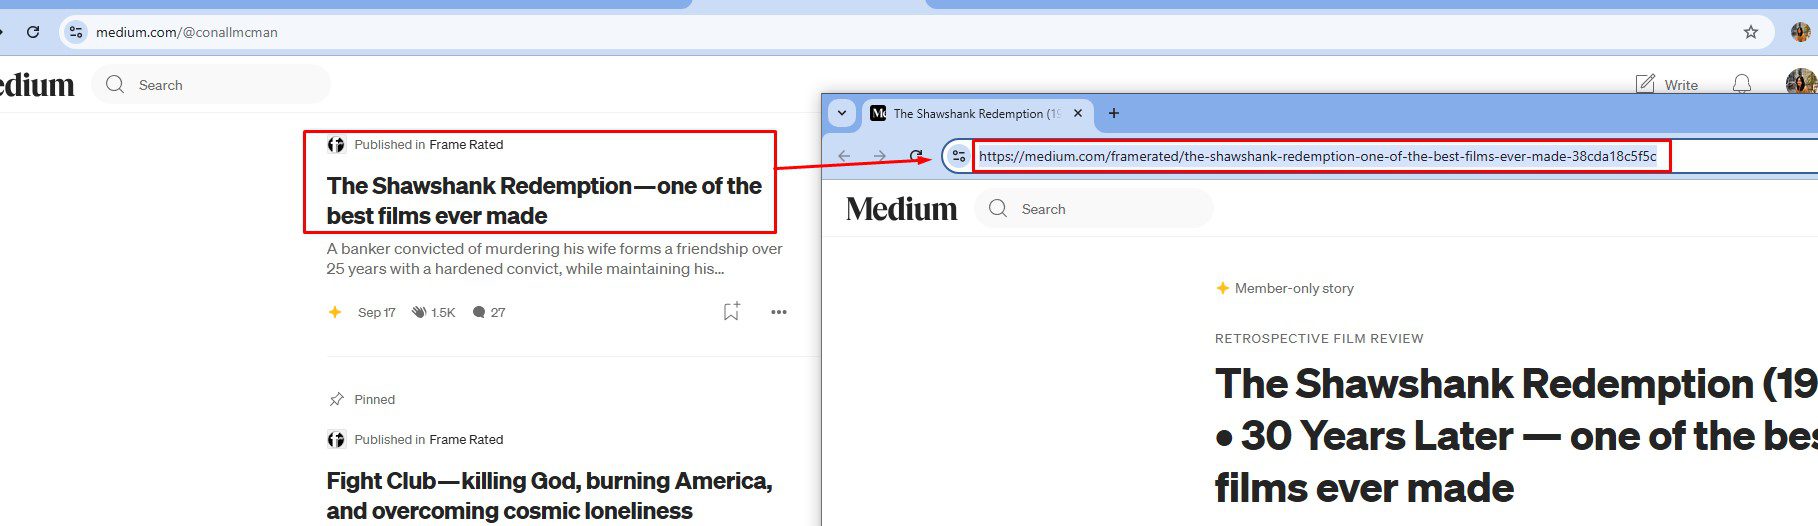Save the Shawshank story with the bookmark icon
The width and height of the screenshot is (1818, 526).
tap(731, 311)
